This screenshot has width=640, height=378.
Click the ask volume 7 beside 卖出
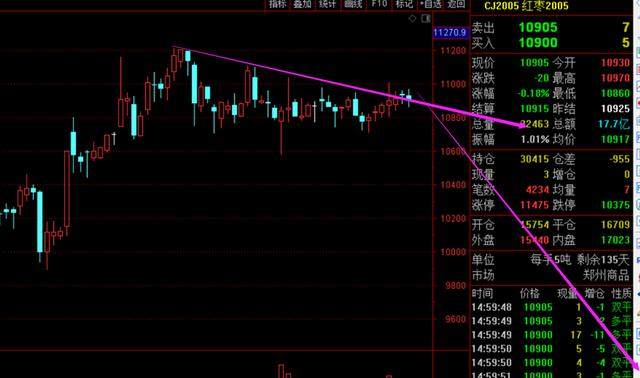[x=626, y=27]
